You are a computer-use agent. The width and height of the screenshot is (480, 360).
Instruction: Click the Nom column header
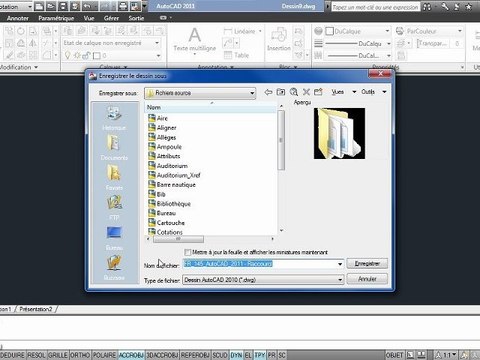[x=211, y=107]
